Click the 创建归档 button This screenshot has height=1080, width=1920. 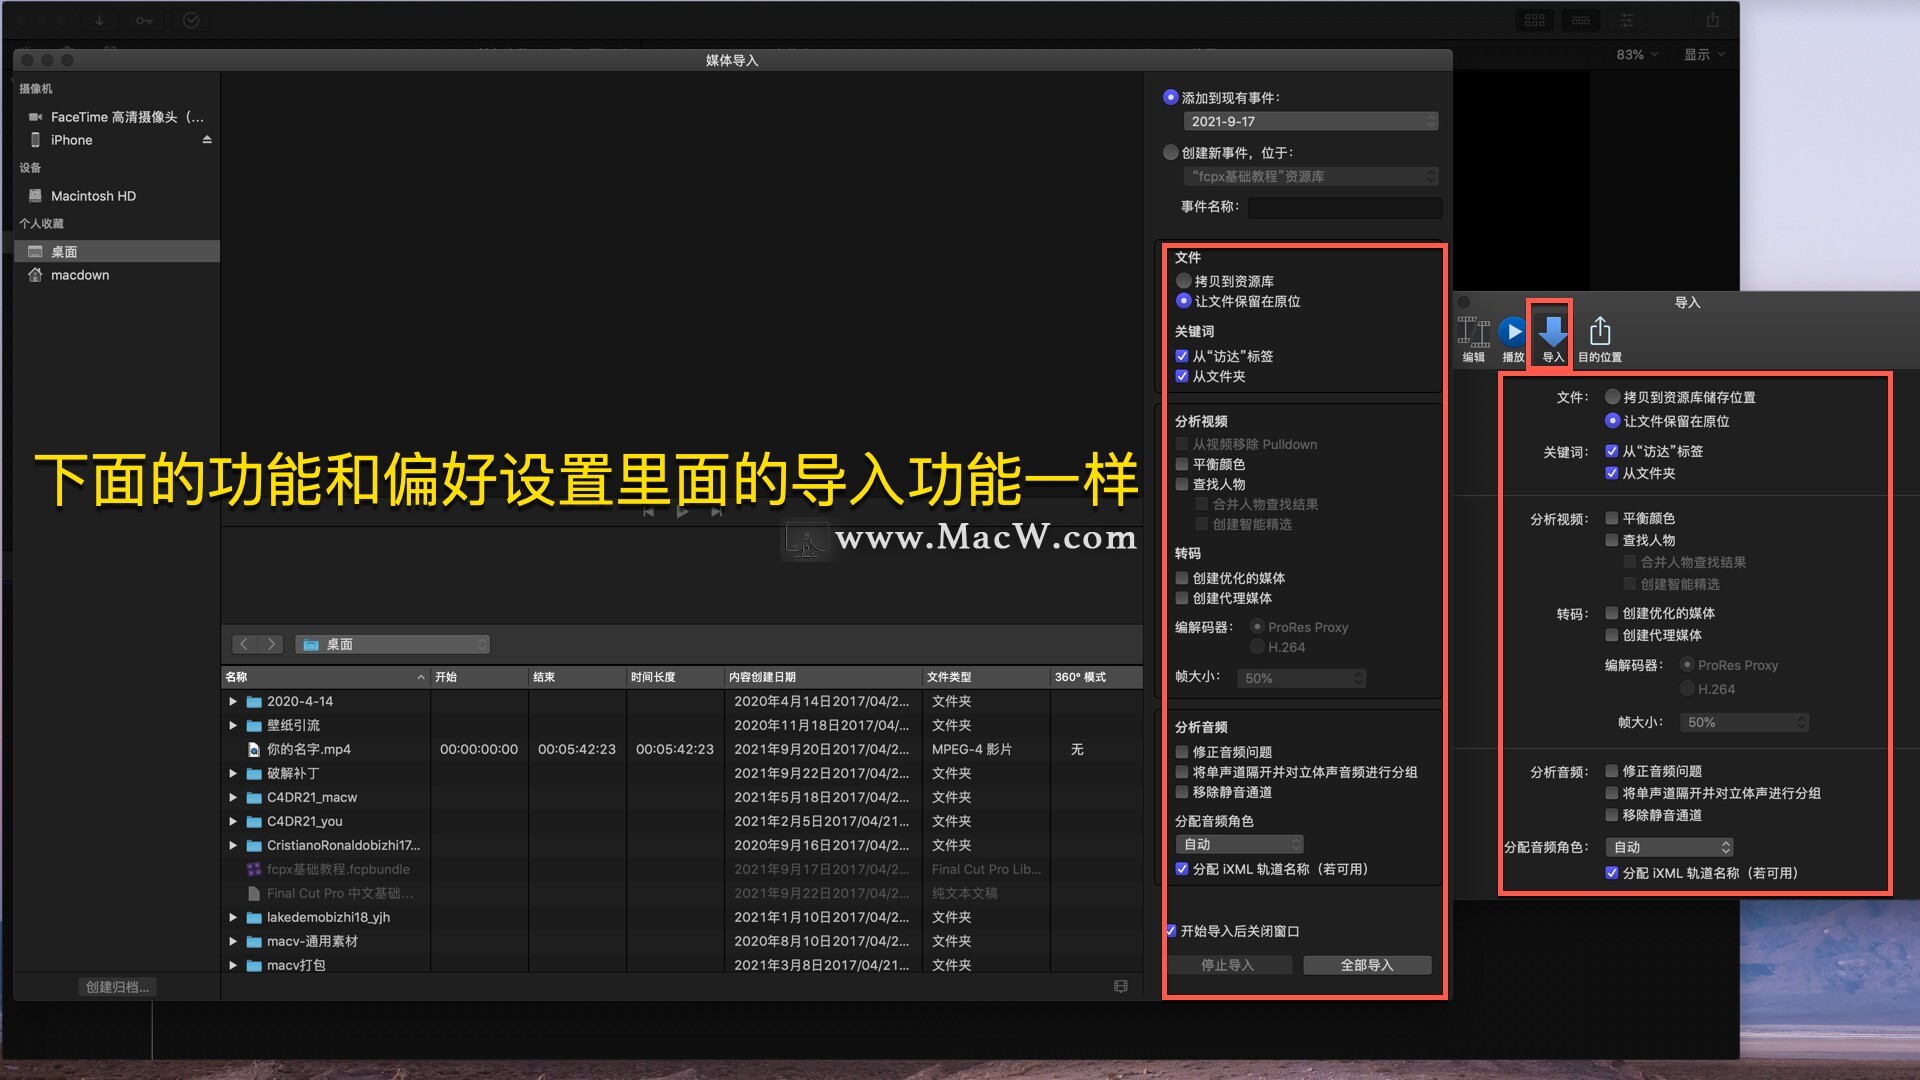(x=117, y=987)
